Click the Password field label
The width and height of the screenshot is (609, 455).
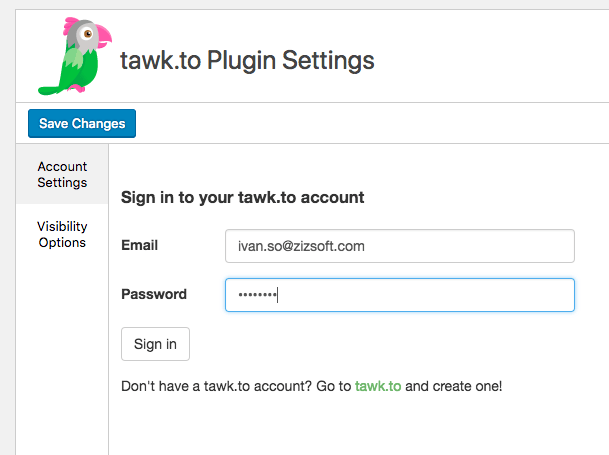tap(154, 294)
